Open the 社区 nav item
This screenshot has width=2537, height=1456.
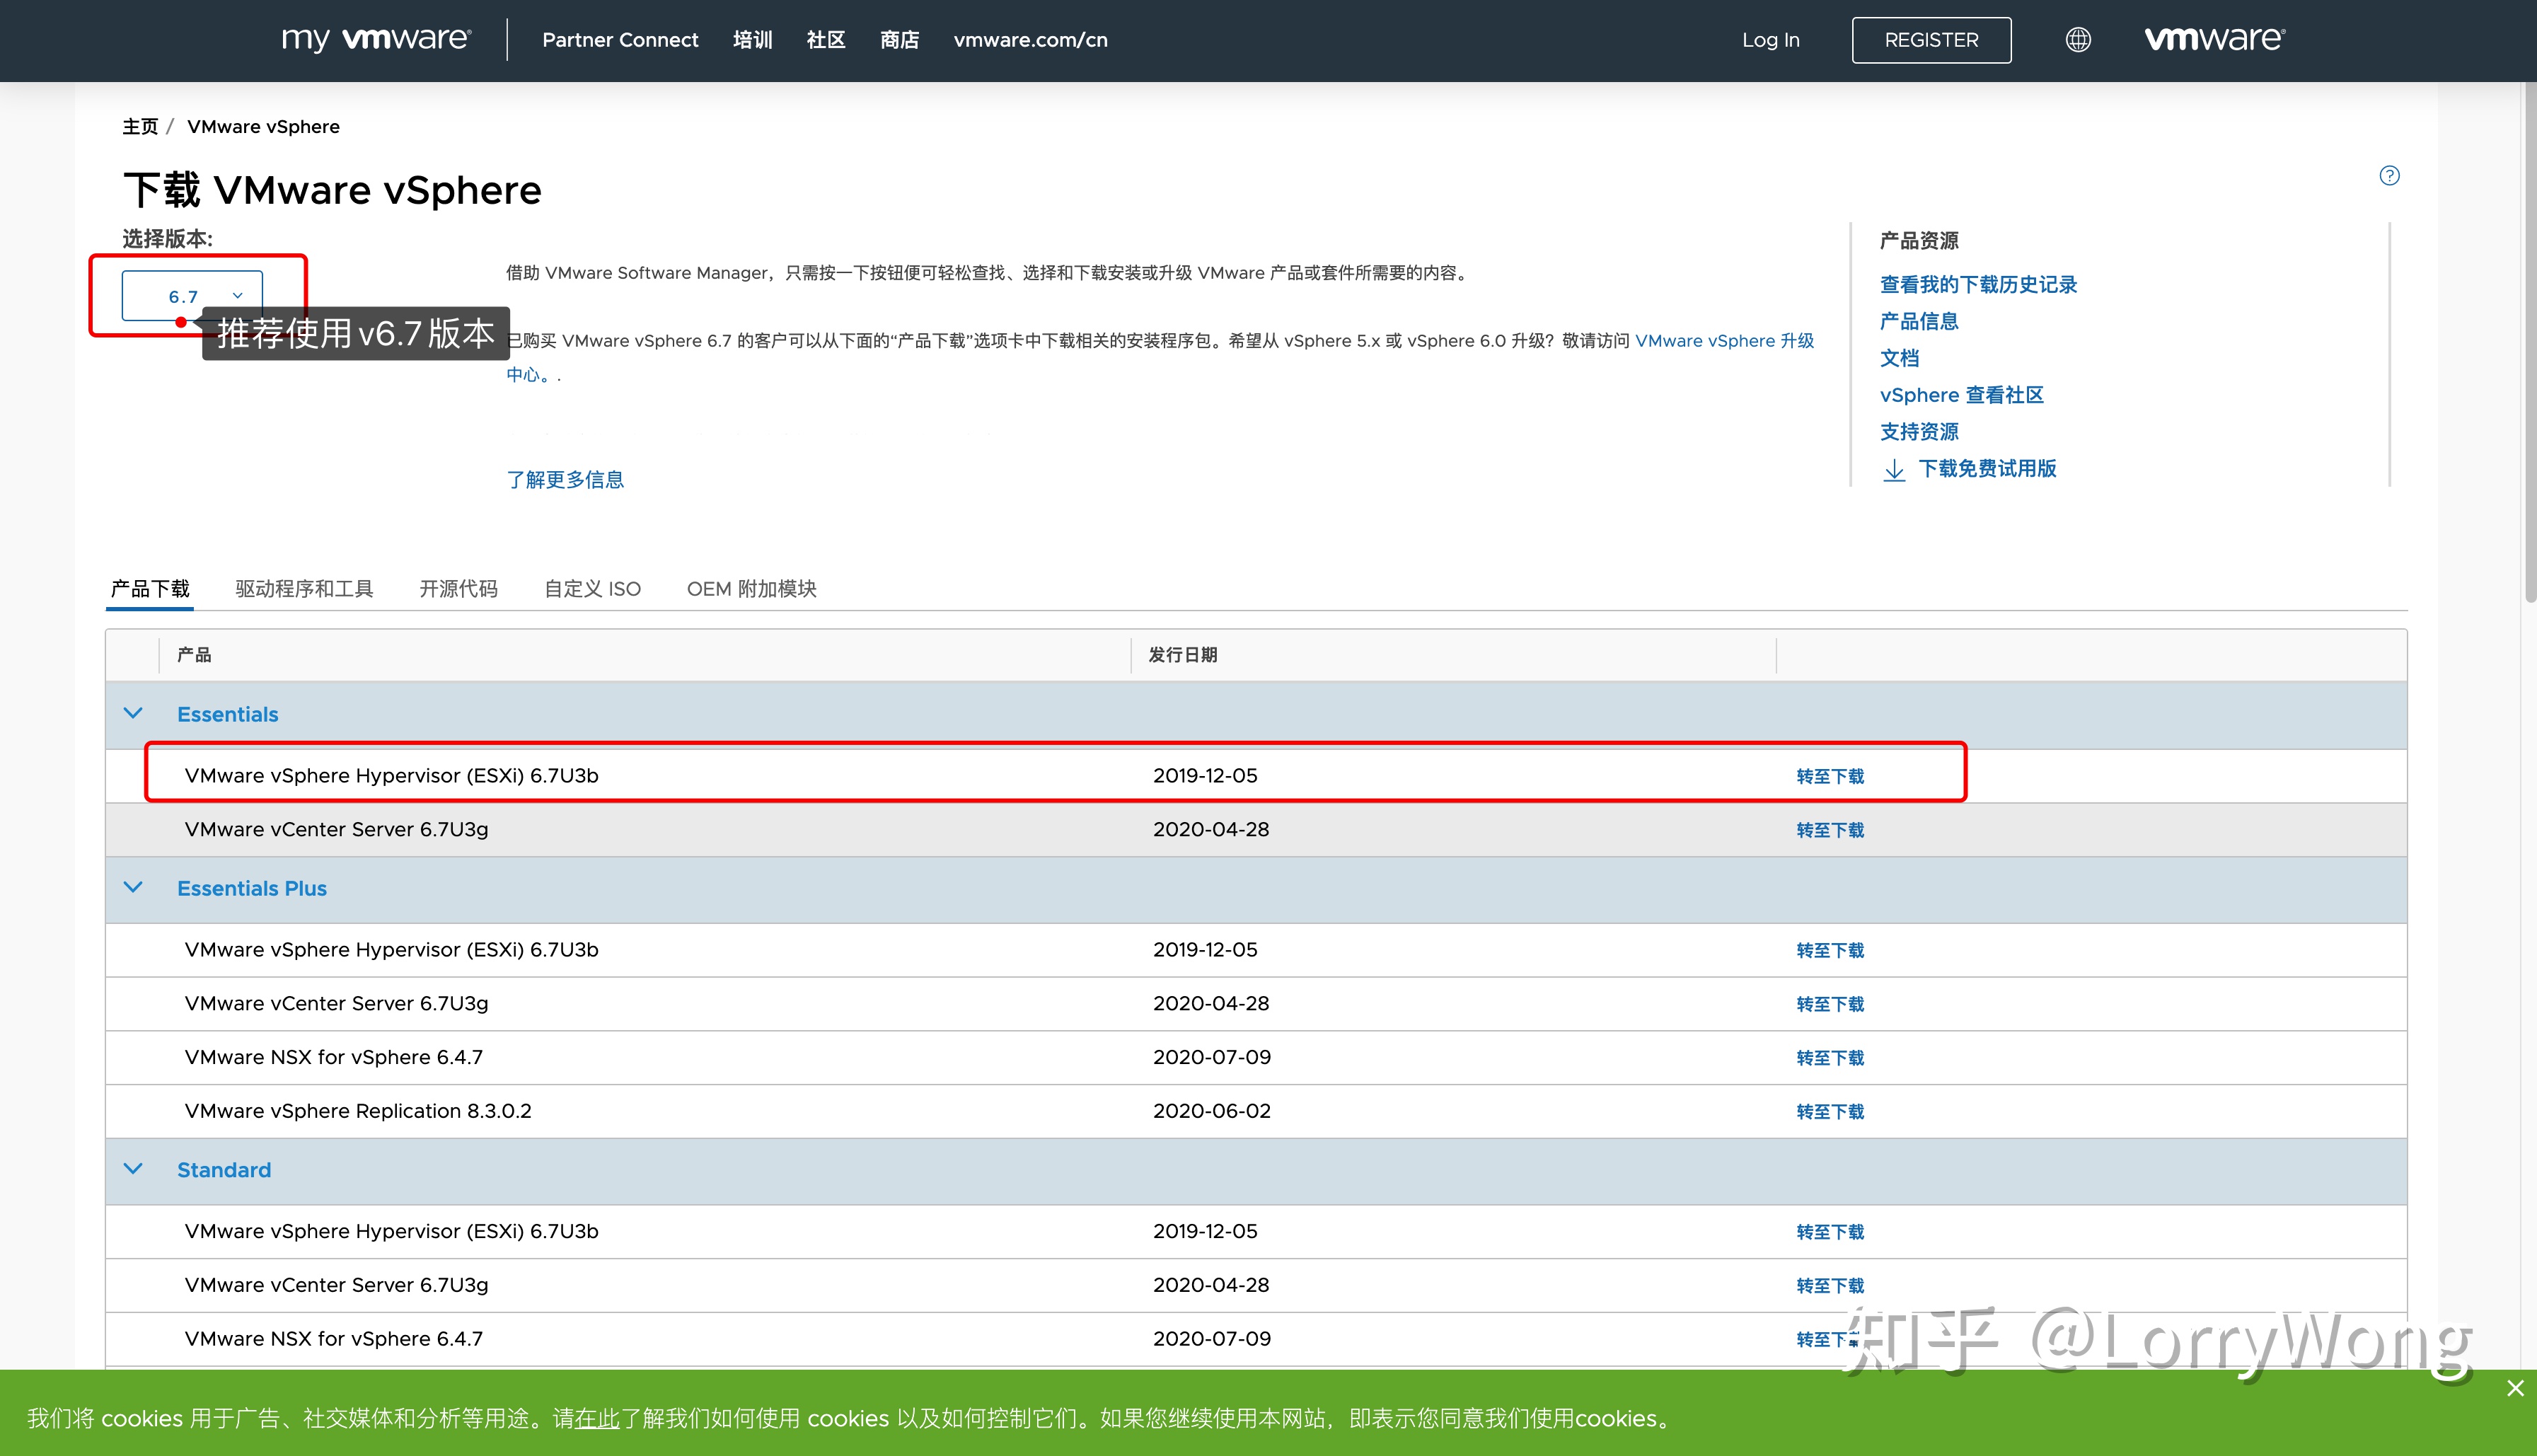tap(826, 40)
